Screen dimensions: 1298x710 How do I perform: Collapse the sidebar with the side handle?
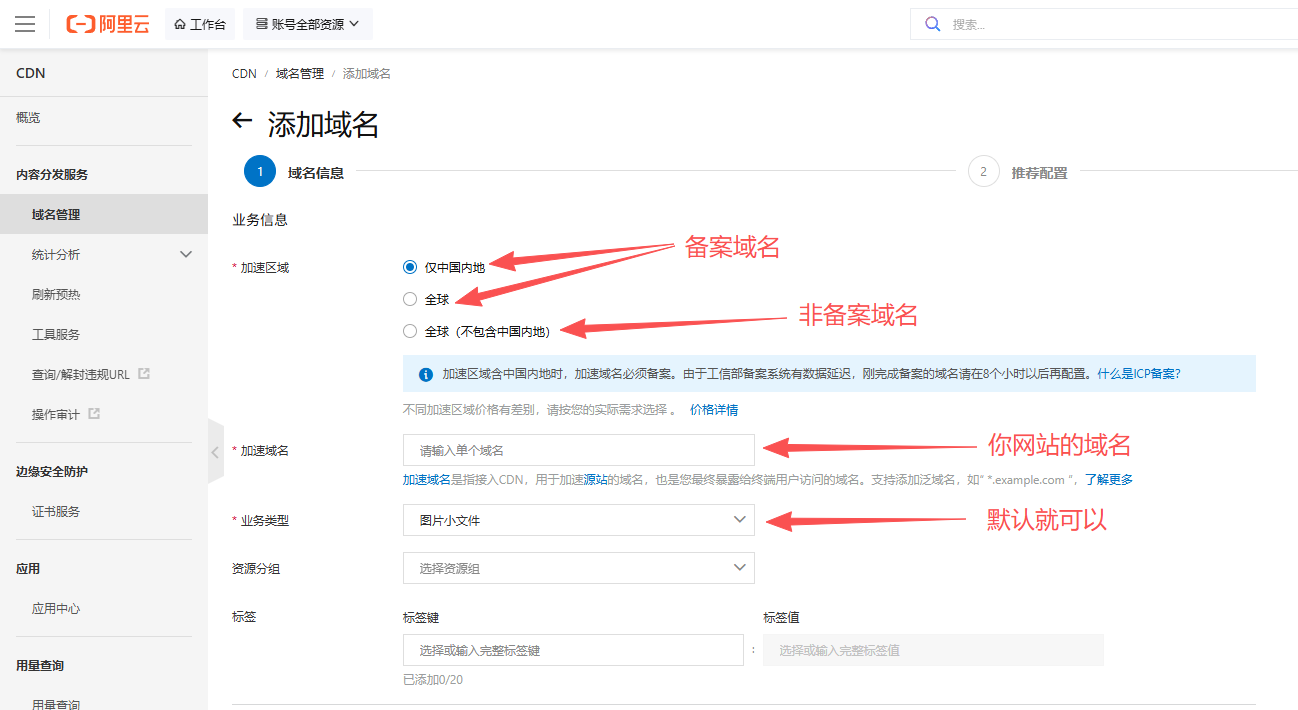click(215, 452)
